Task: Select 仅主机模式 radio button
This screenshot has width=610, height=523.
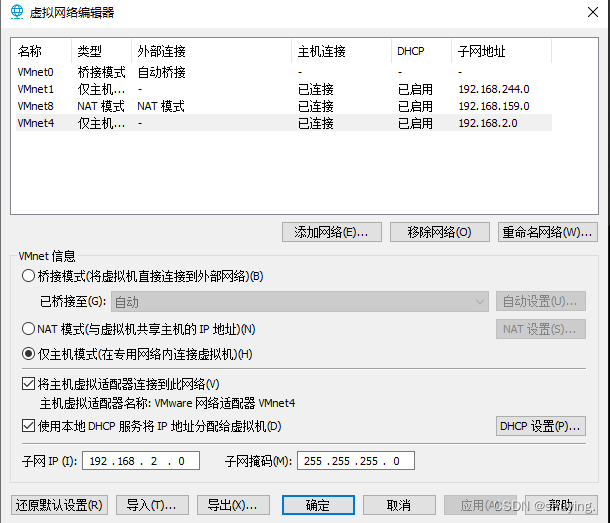Action: point(28,354)
